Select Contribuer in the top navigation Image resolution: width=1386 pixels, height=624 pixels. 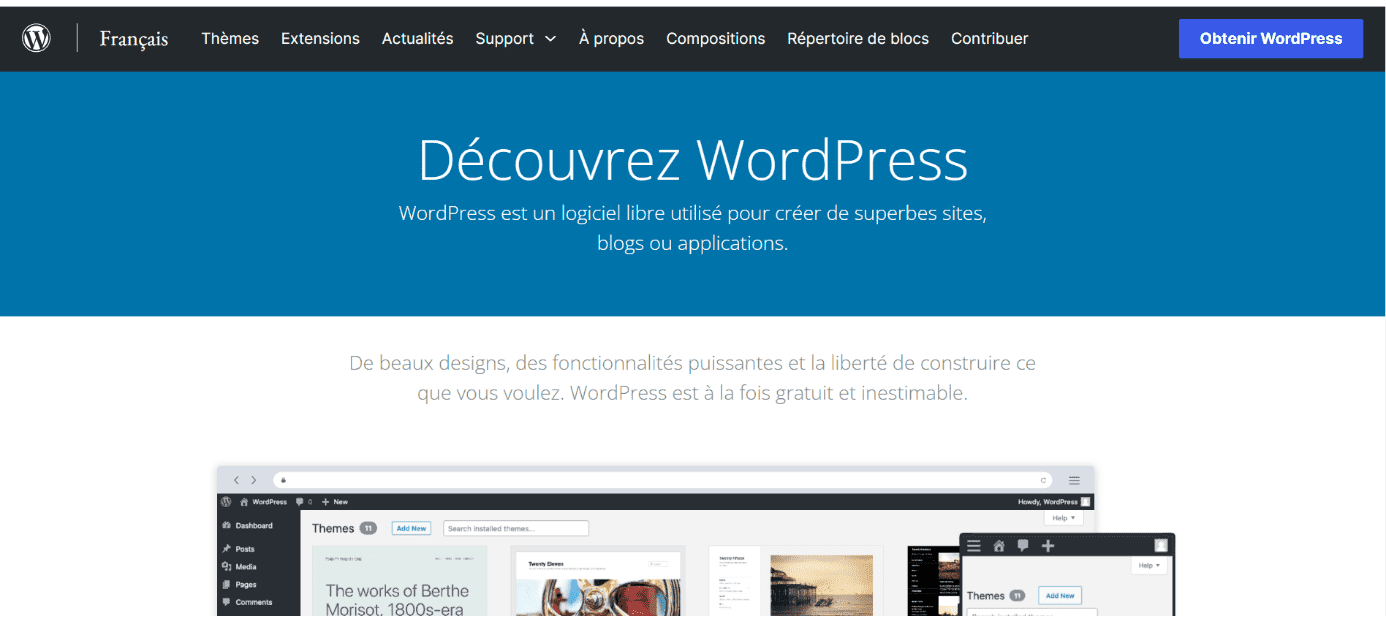coord(989,39)
